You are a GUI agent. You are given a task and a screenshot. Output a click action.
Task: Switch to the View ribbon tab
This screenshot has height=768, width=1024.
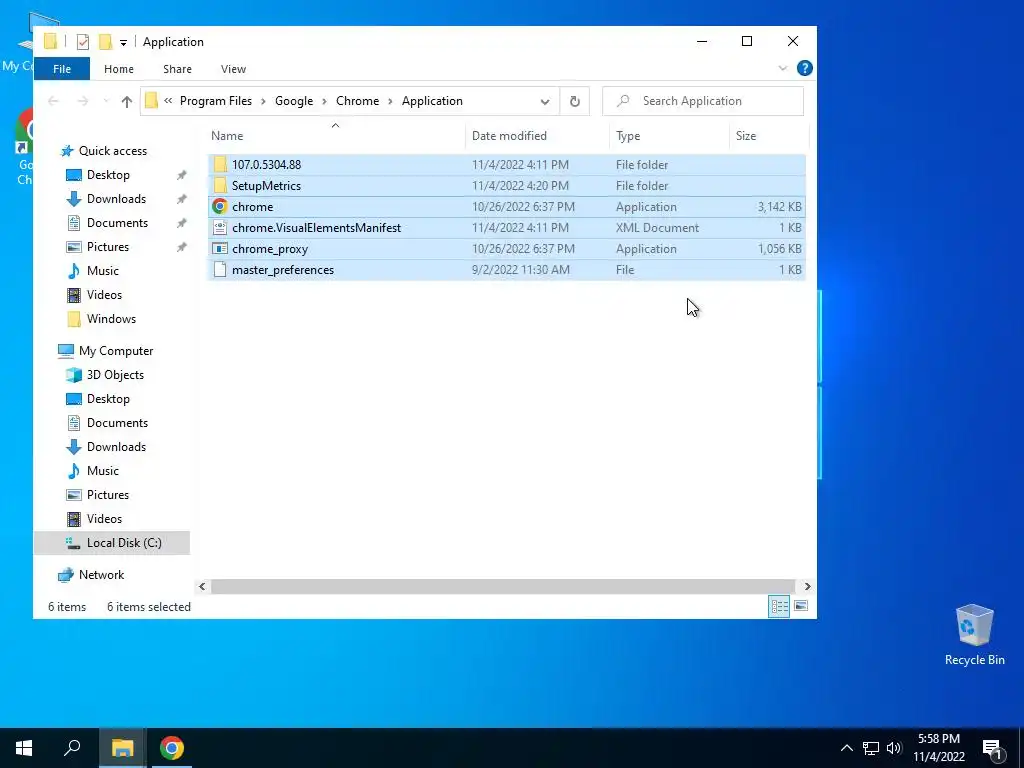click(233, 69)
